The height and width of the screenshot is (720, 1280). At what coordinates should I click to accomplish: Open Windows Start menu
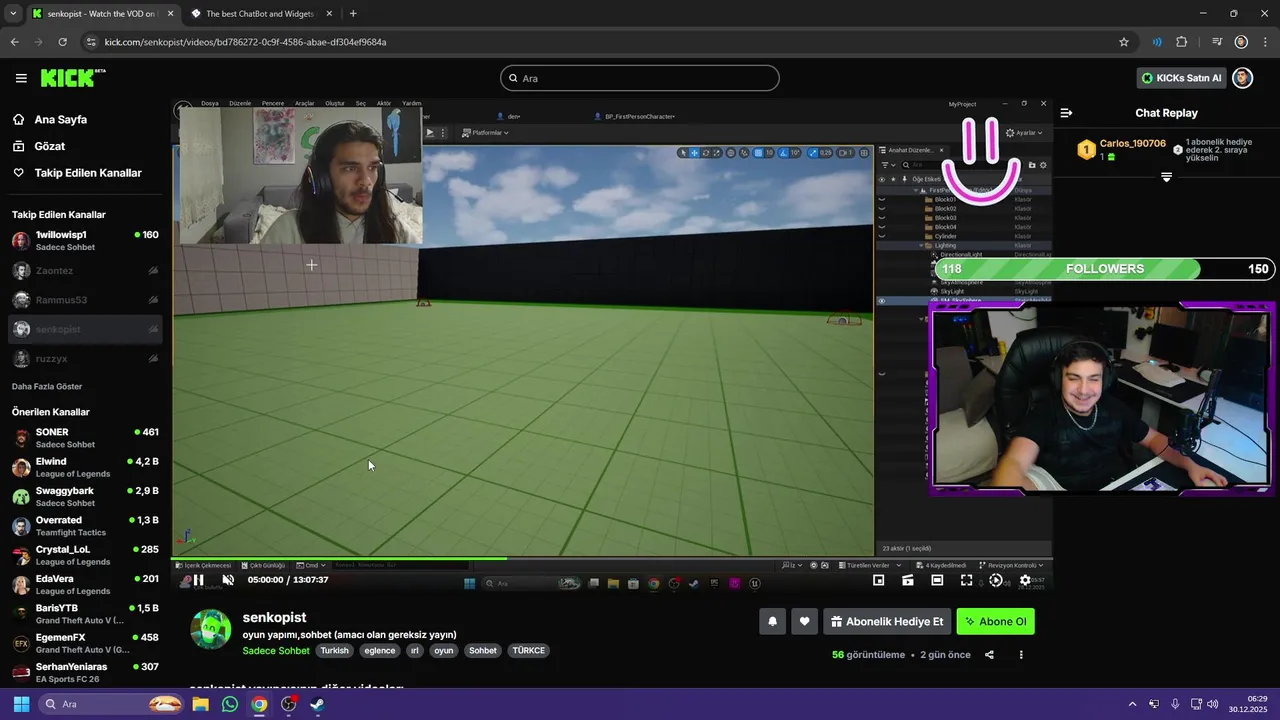tap(21, 704)
